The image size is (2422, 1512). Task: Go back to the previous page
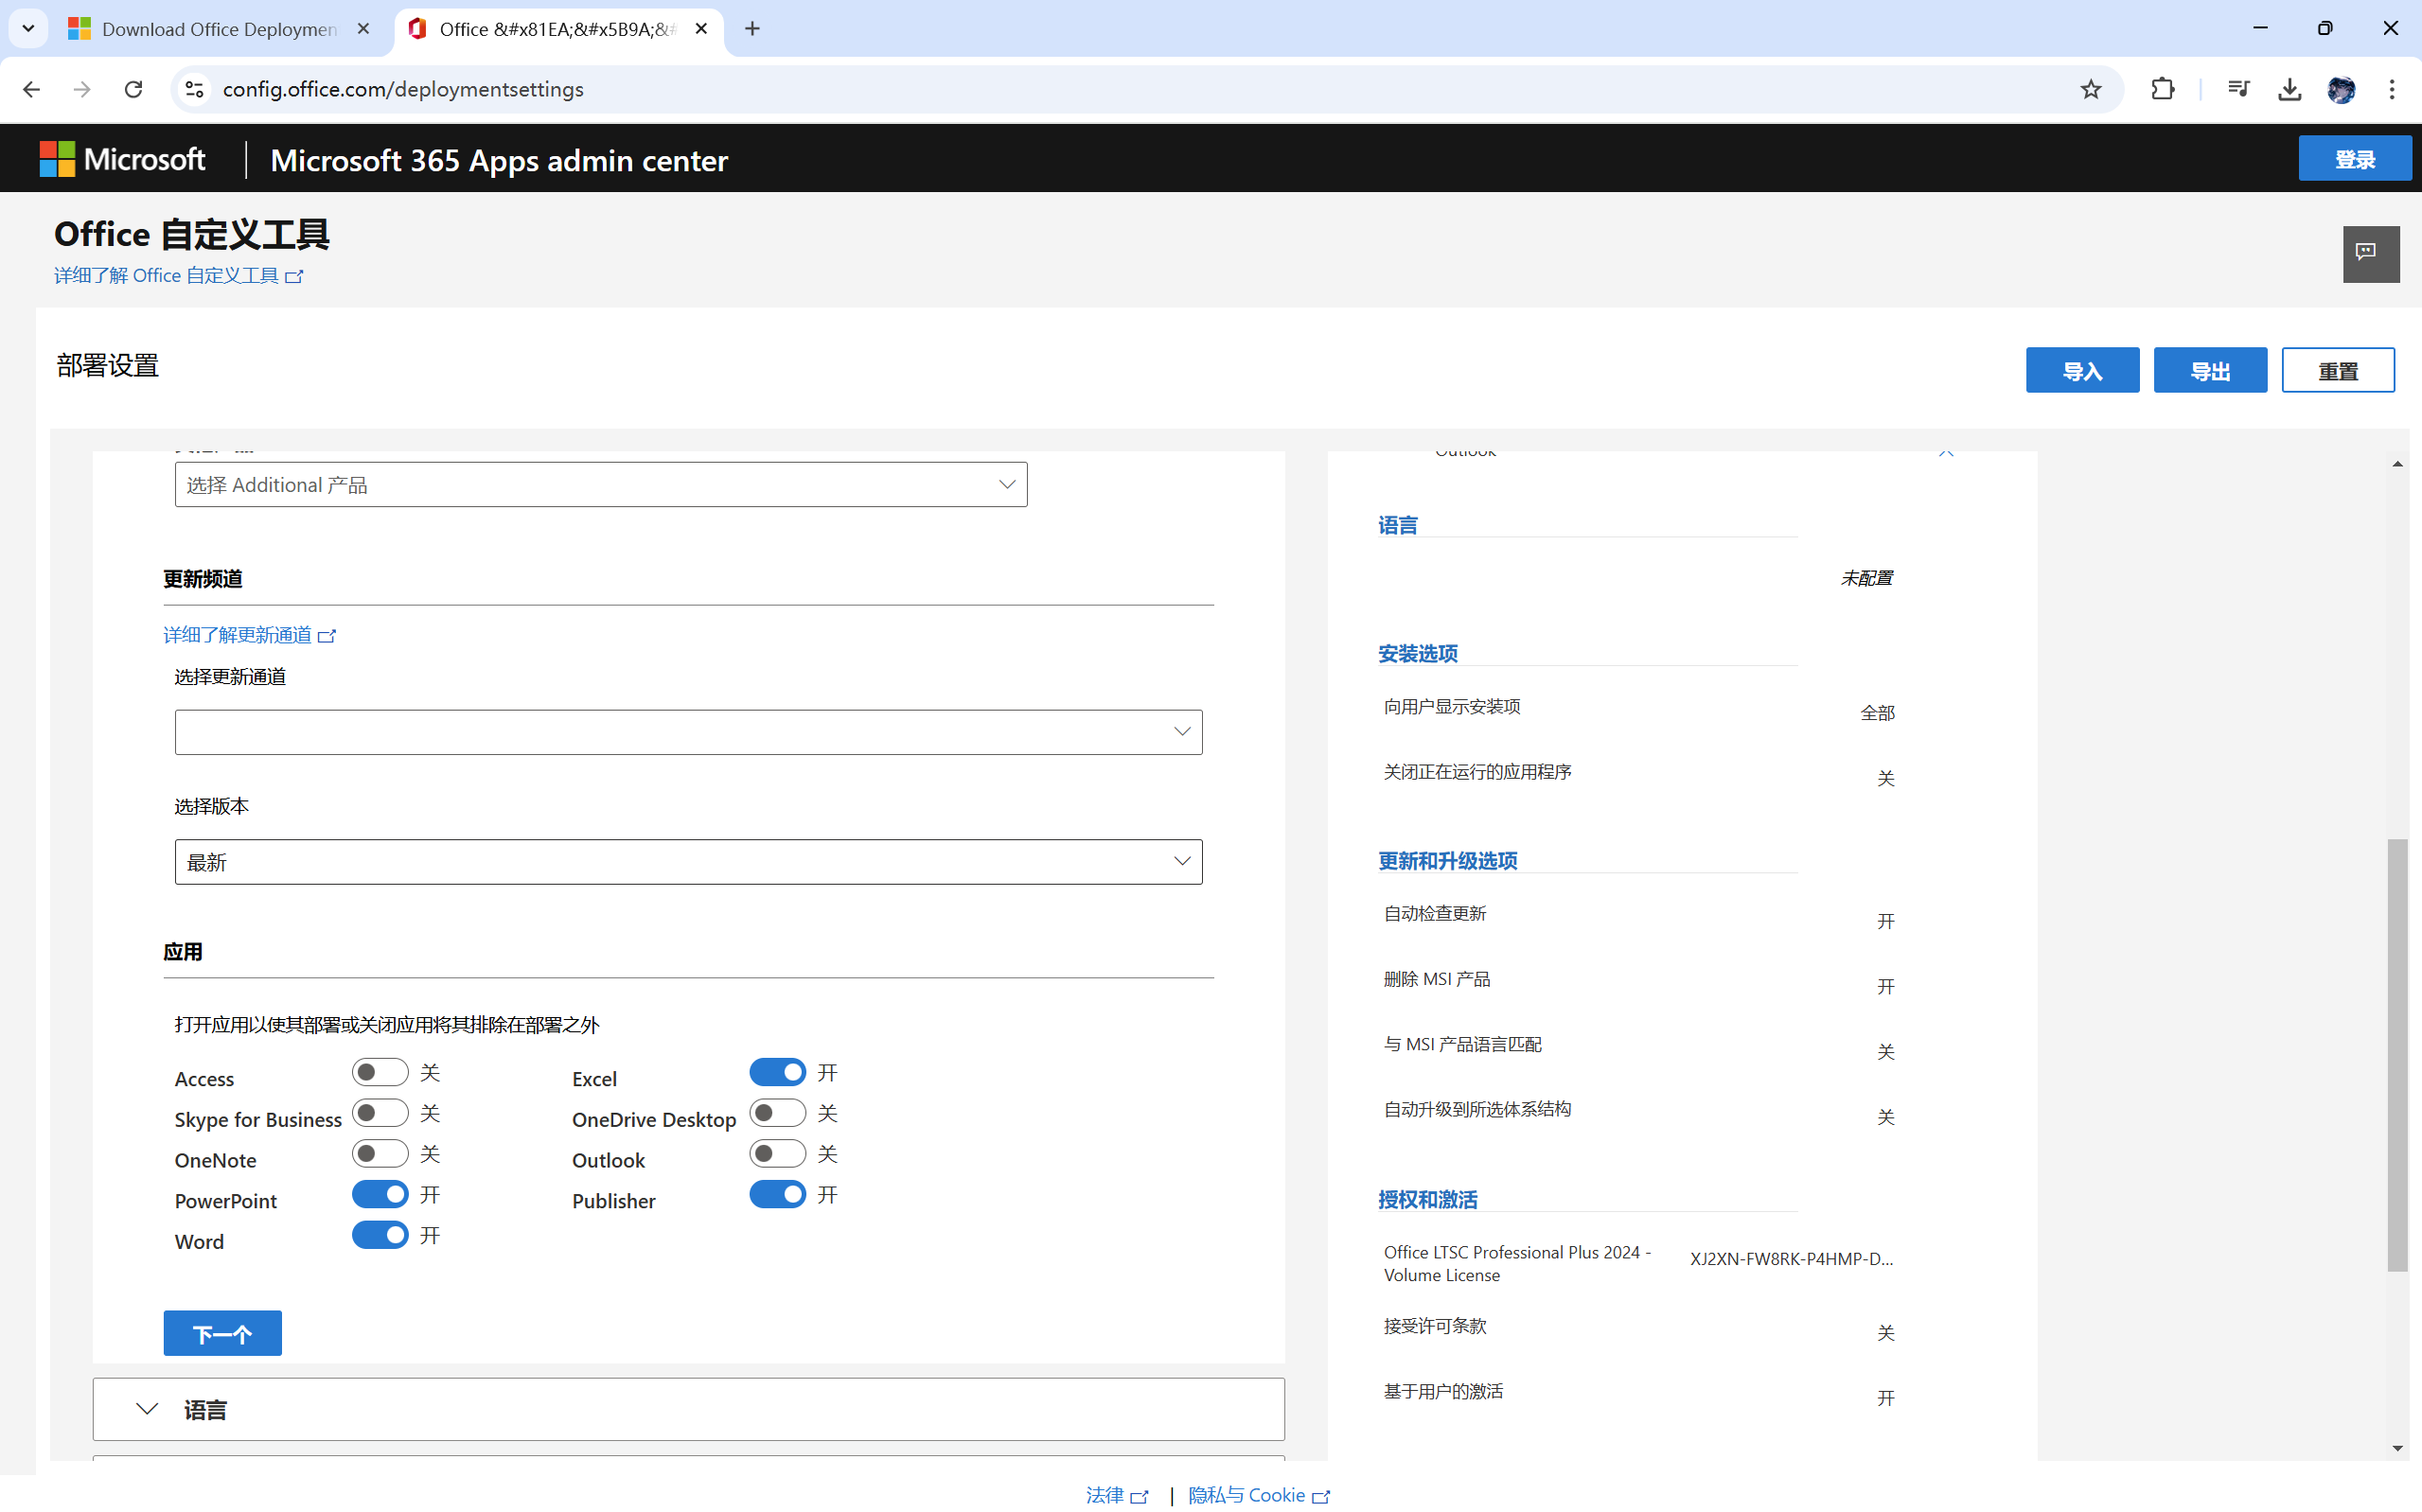[31, 89]
